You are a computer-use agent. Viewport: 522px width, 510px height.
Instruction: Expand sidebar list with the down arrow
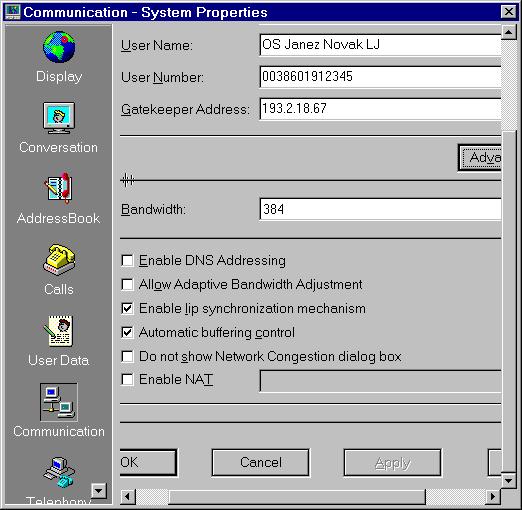point(99,491)
